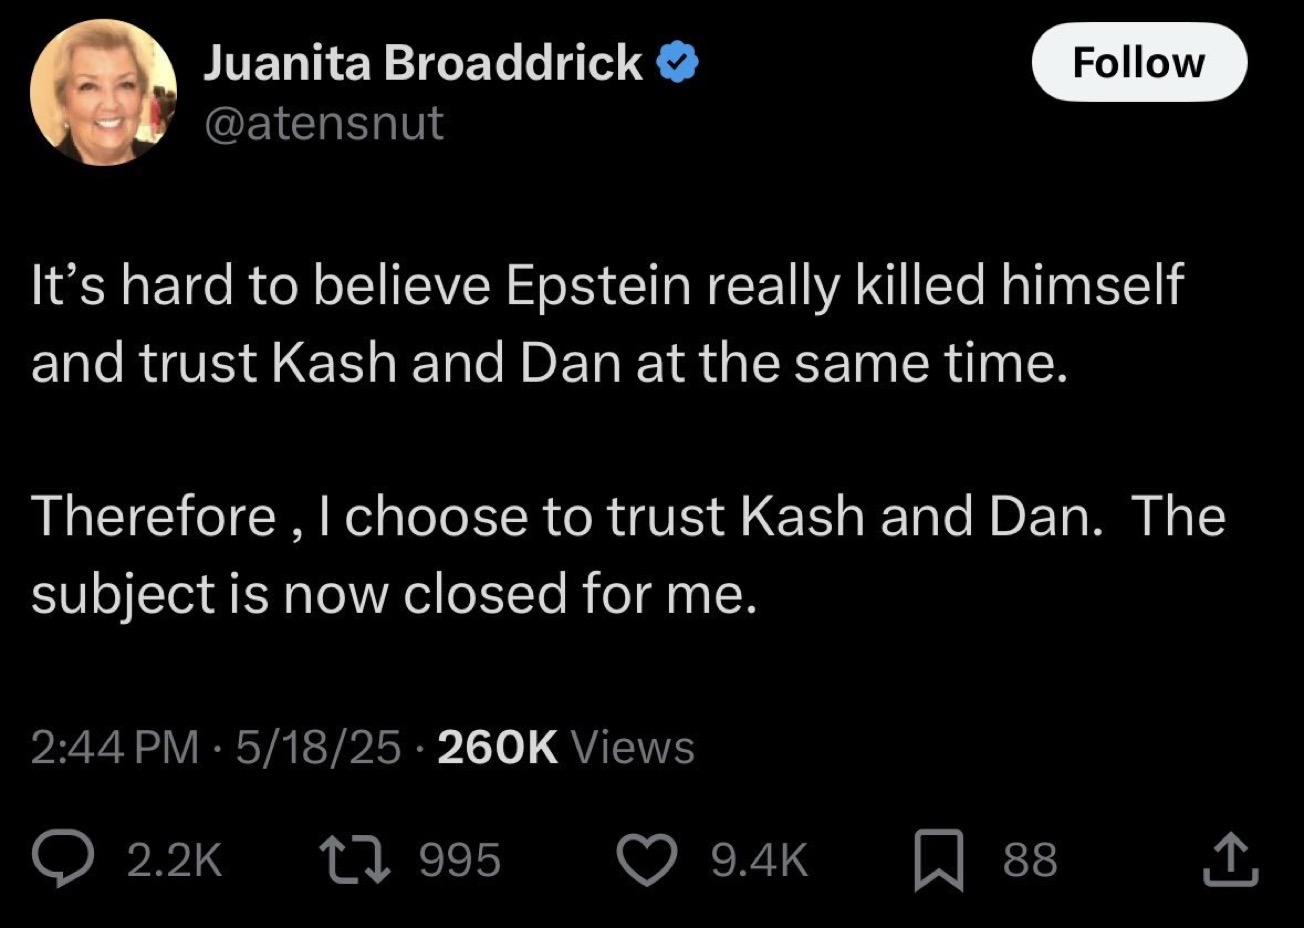This screenshot has width=1304, height=928.
Task: Open the Juanita Broaddrick display name link
Action: click(422, 63)
